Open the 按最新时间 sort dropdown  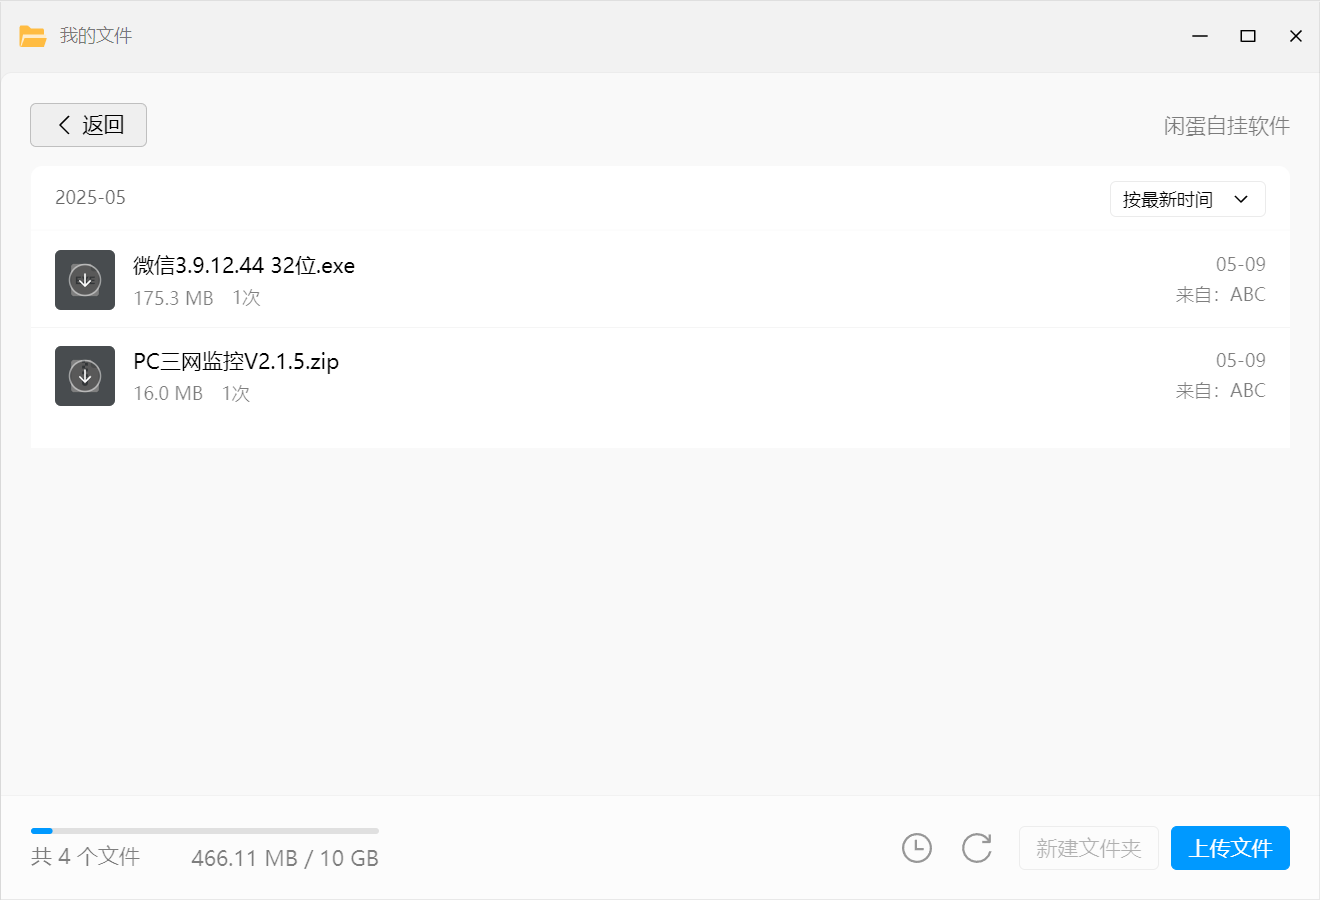[x=1188, y=199]
